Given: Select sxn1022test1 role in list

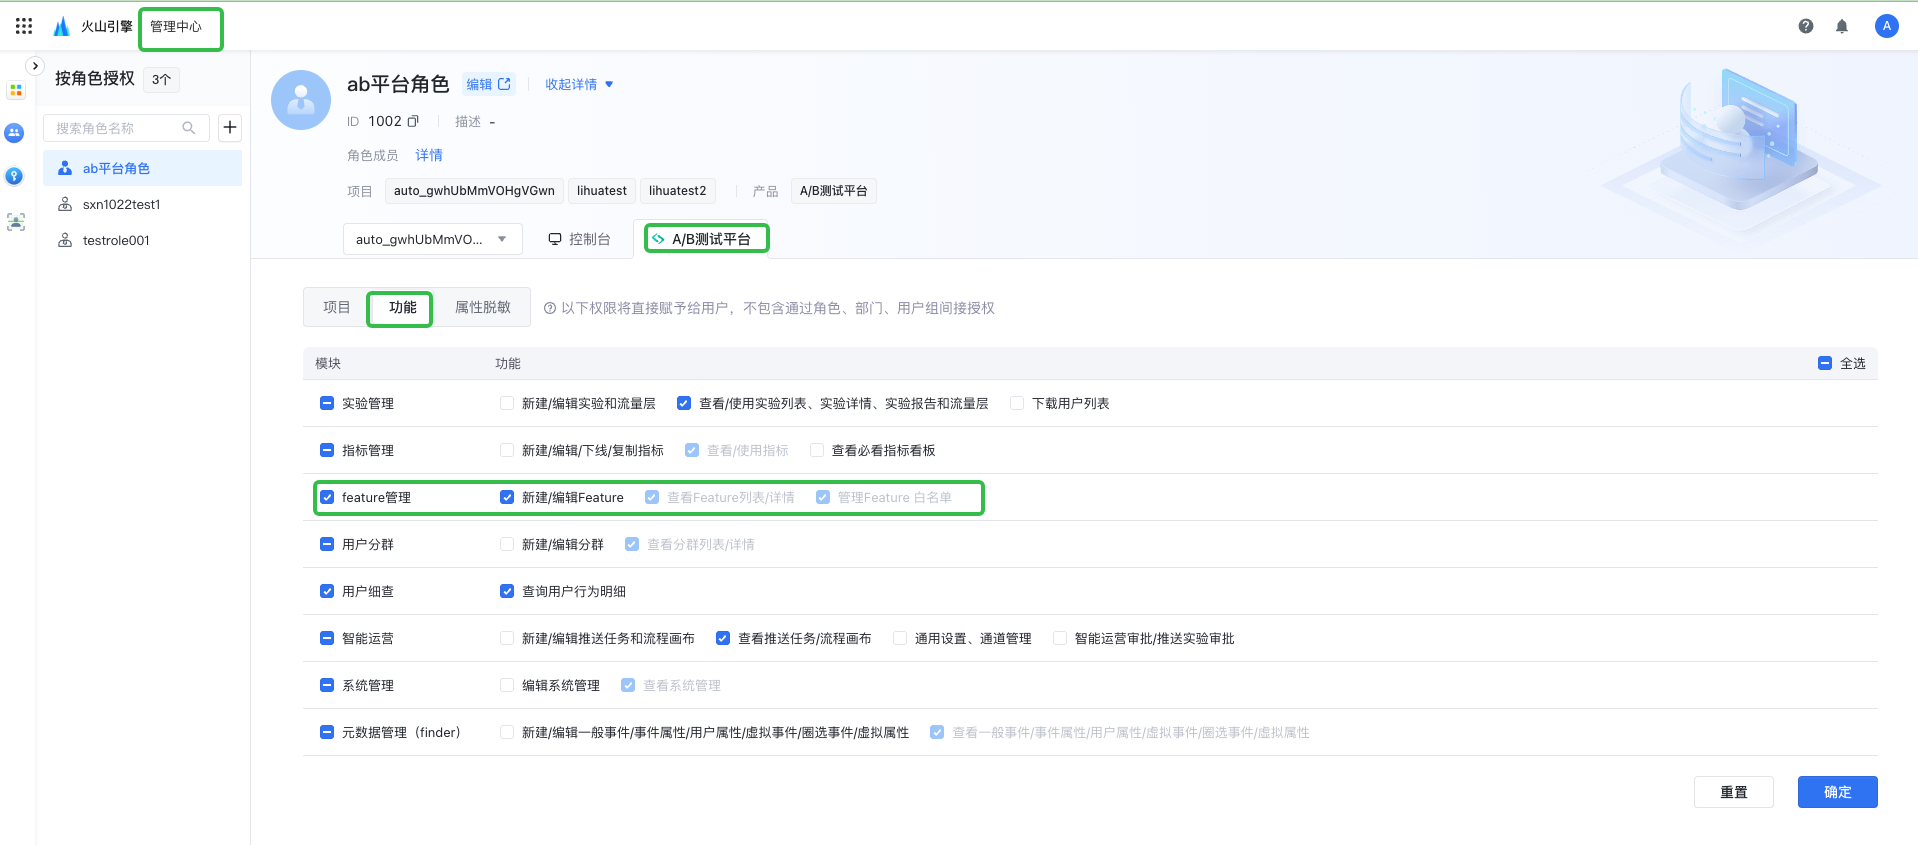Looking at the screenshot, I should [121, 204].
